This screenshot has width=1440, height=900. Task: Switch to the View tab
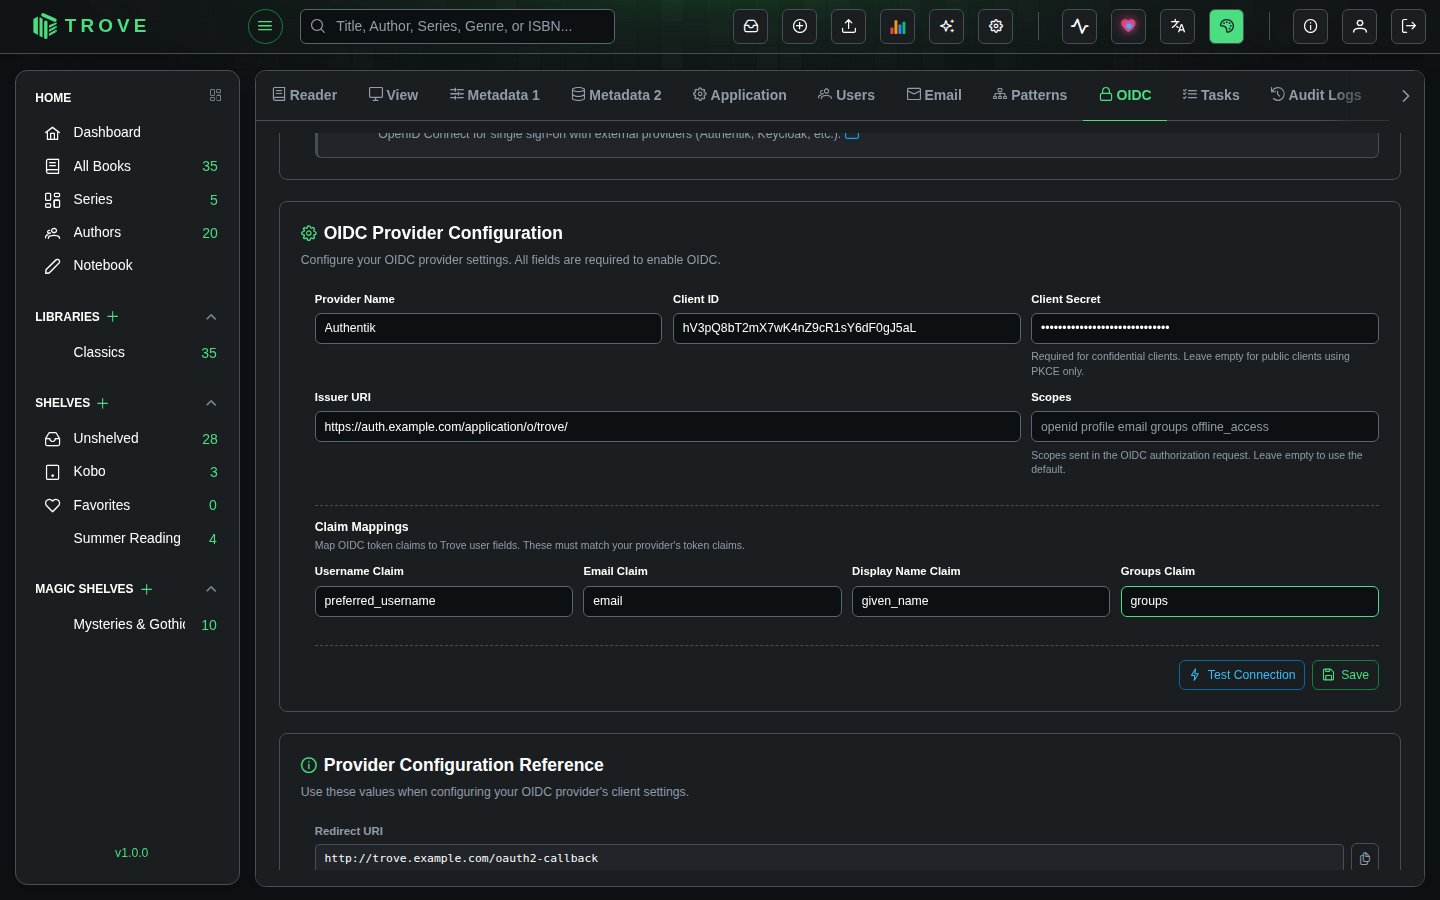pyautogui.click(x=394, y=95)
